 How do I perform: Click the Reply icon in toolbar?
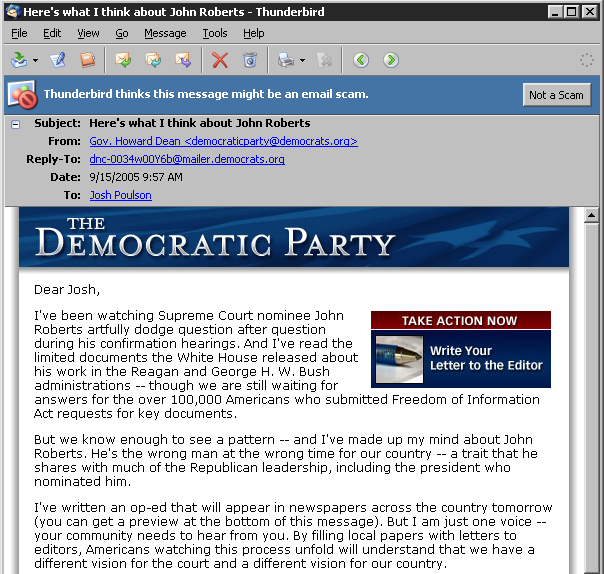coord(123,60)
